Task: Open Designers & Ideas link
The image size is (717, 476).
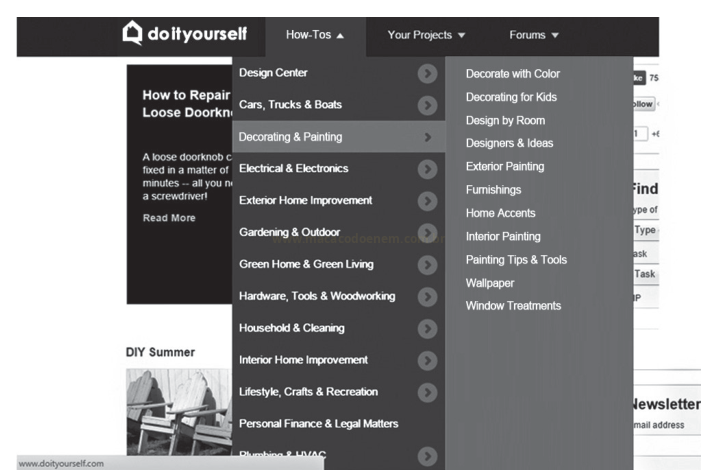Action: 509,143
